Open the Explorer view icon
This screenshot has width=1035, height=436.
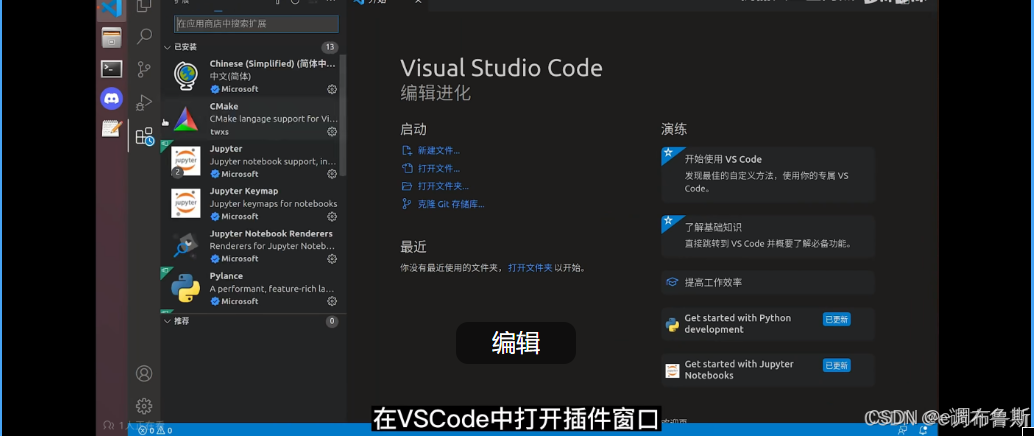click(x=144, y=7)
